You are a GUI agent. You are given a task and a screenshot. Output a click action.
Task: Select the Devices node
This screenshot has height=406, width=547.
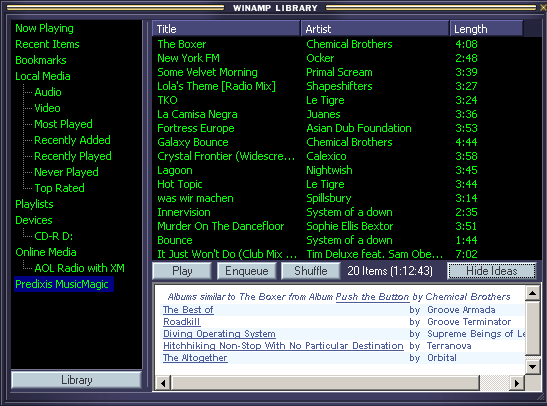pyautogui.click(x=34, y=220)
